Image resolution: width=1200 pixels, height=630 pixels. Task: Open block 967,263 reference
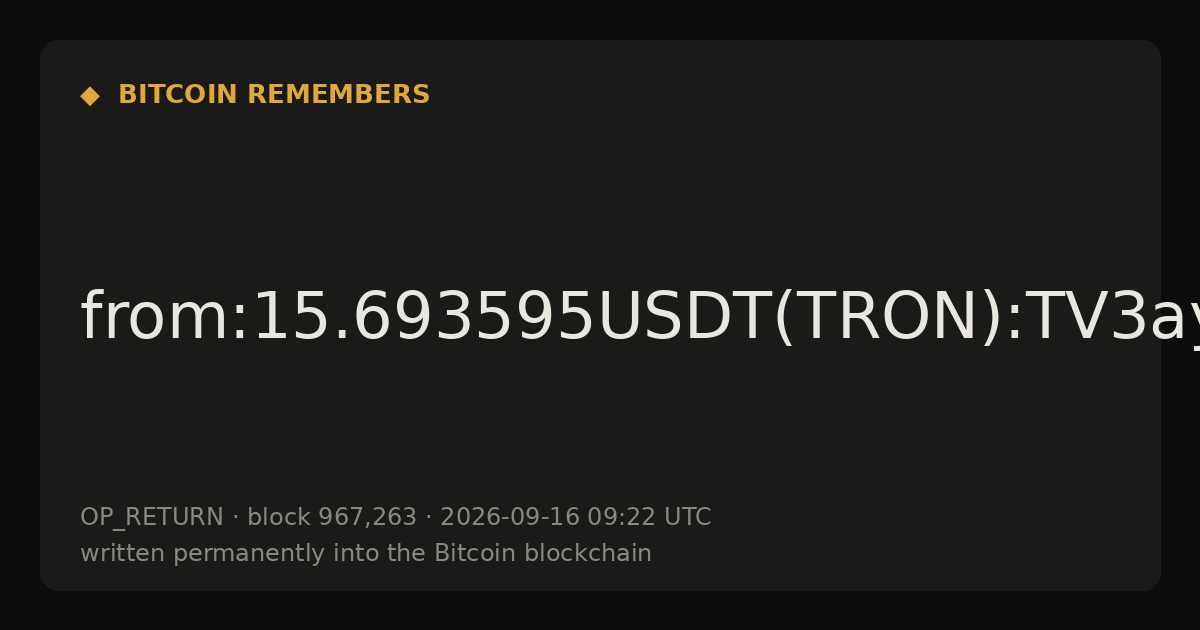pyautogui.click(x=332, y=518)
